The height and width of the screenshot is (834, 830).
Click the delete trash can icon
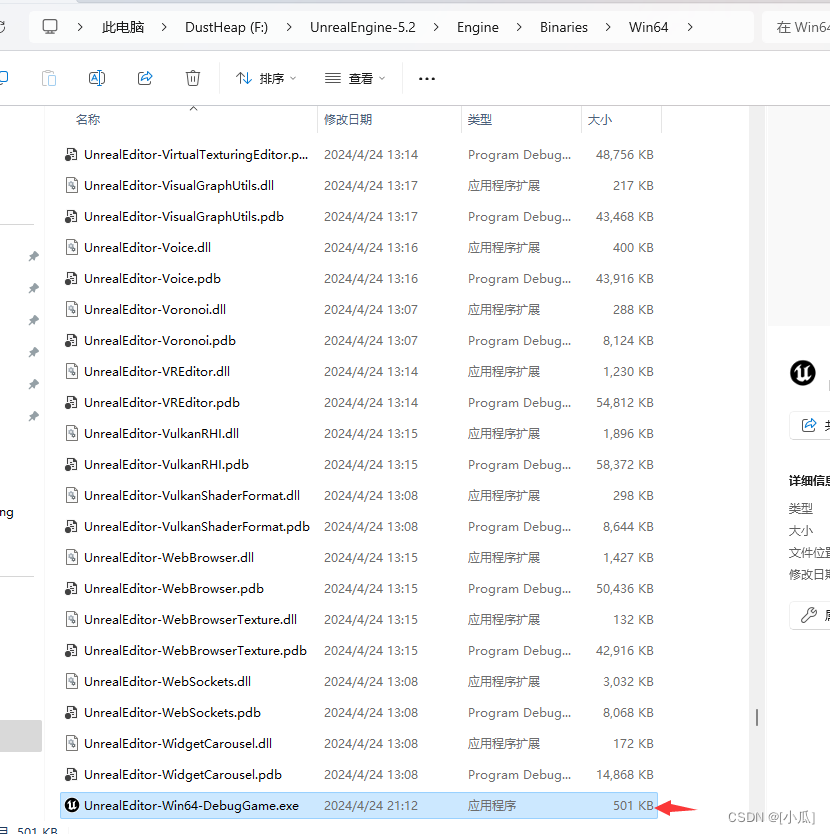point(193,79)
